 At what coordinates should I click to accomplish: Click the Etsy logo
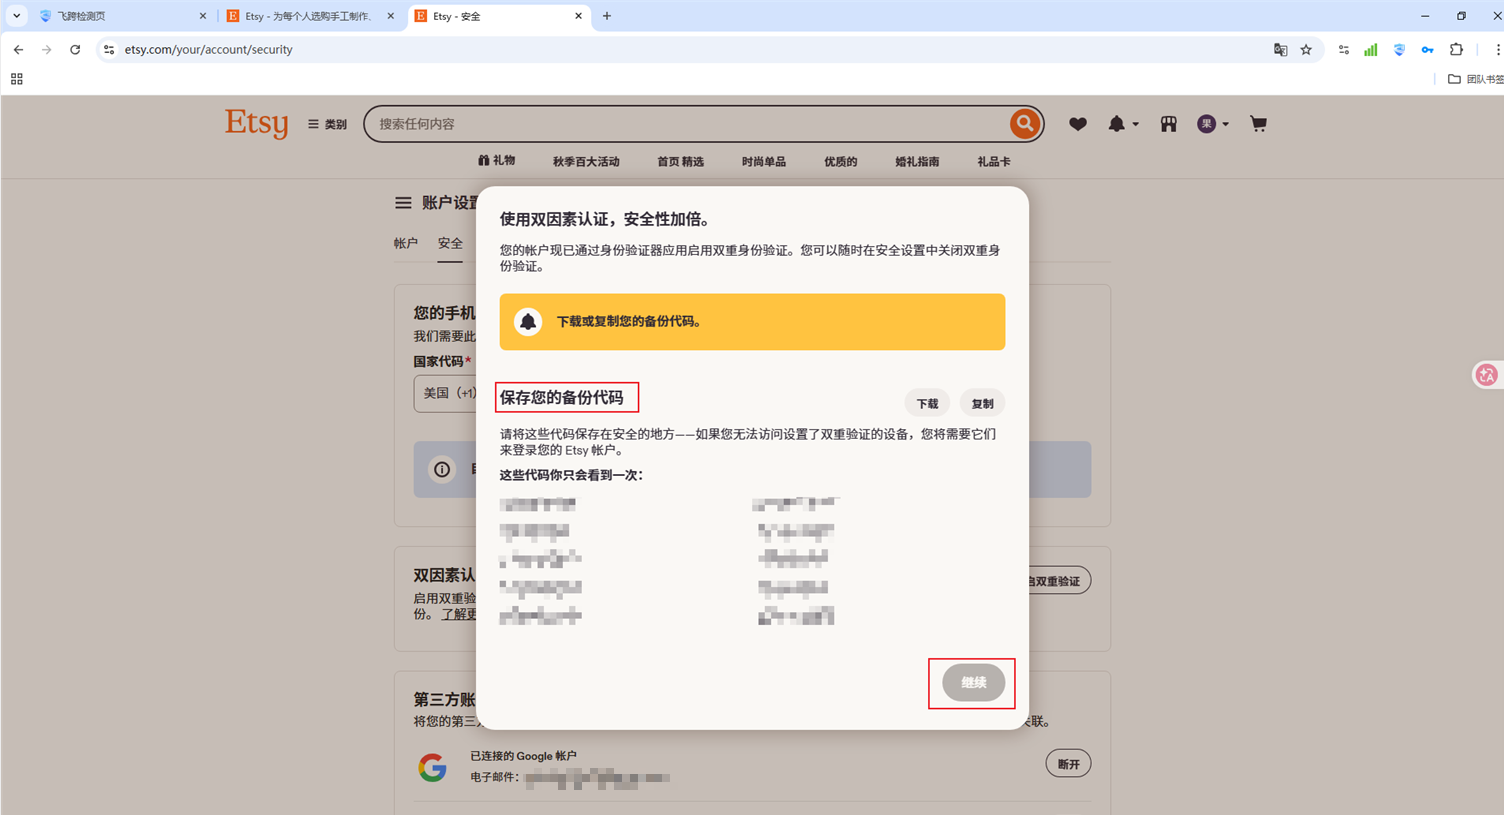257,123
